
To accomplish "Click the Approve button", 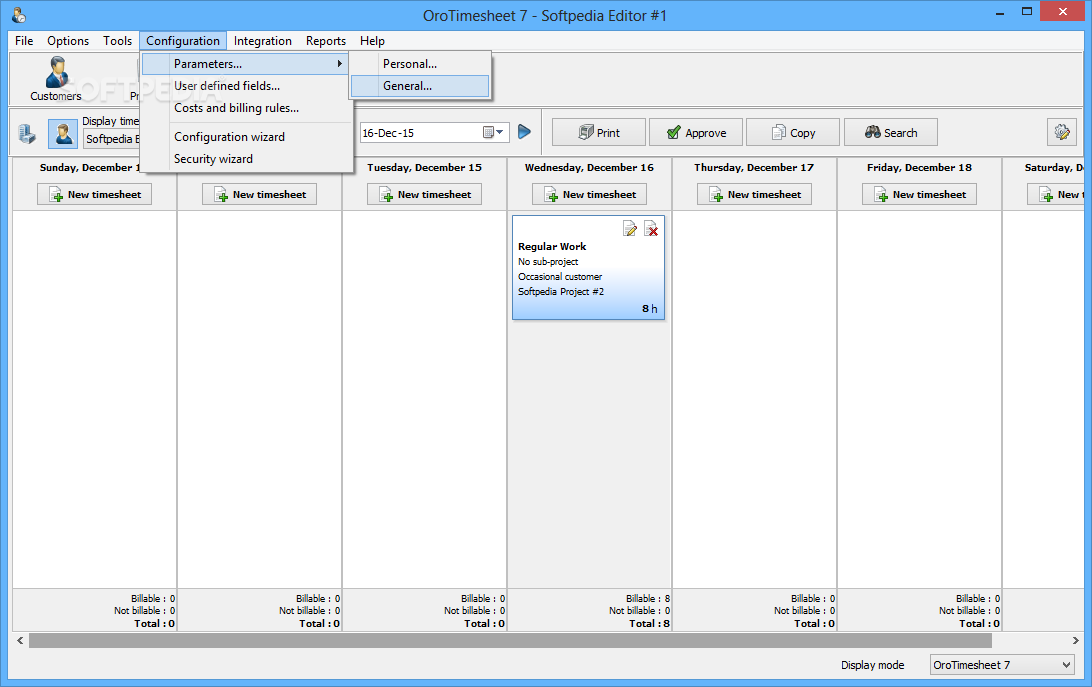I will (696, 132).
